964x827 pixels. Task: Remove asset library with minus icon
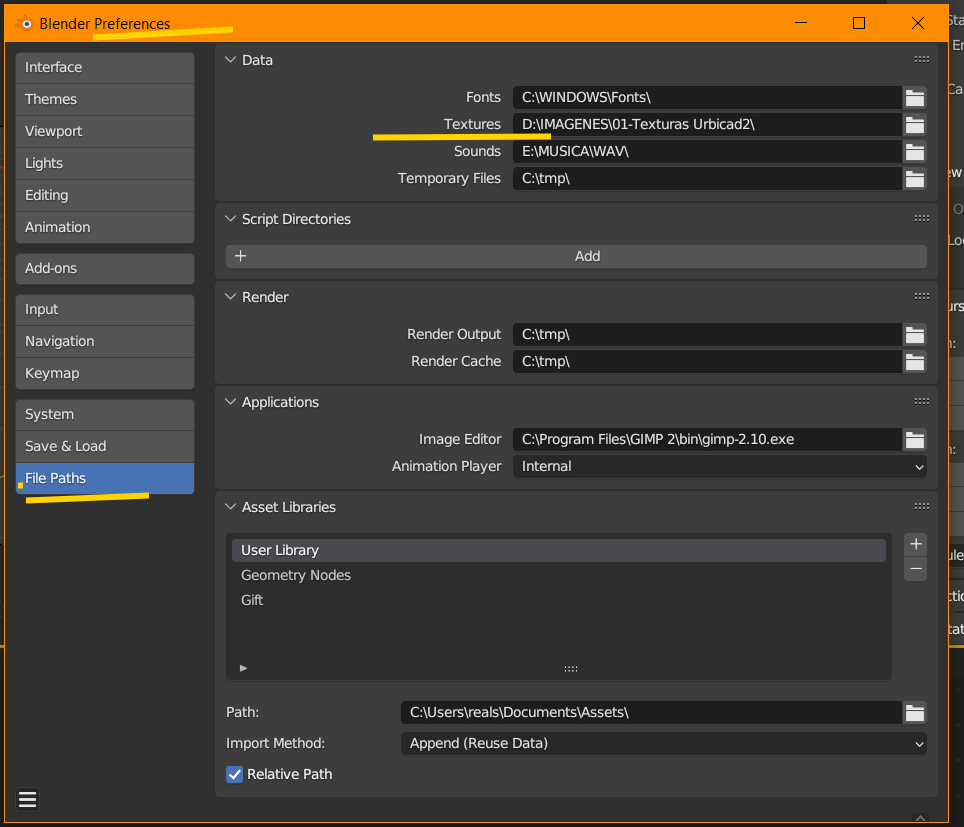click(x=915, y=569)
